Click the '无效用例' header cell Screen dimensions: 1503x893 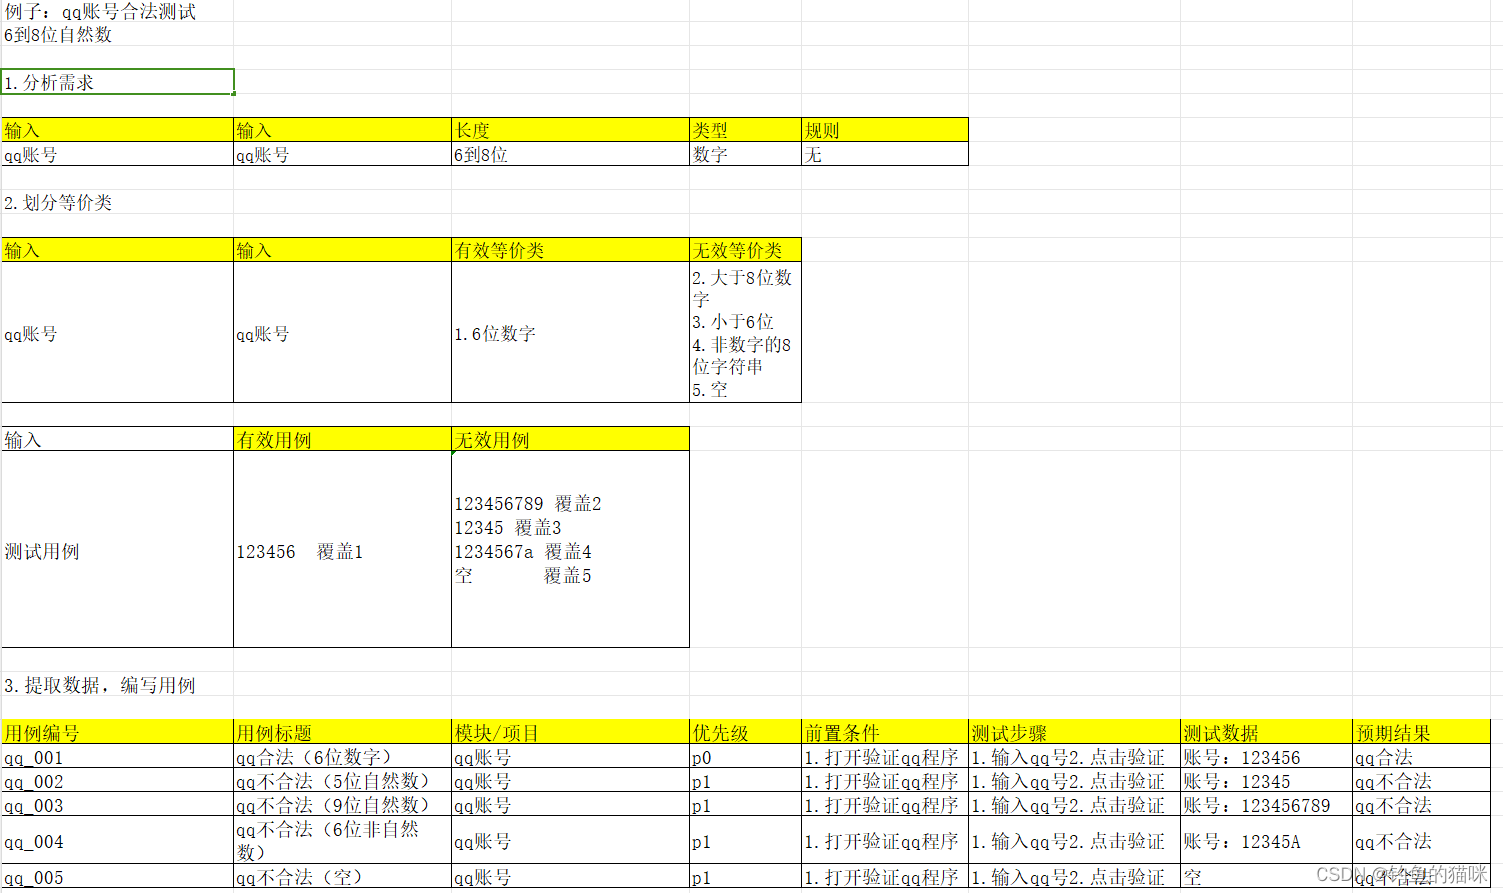[570, 440]
